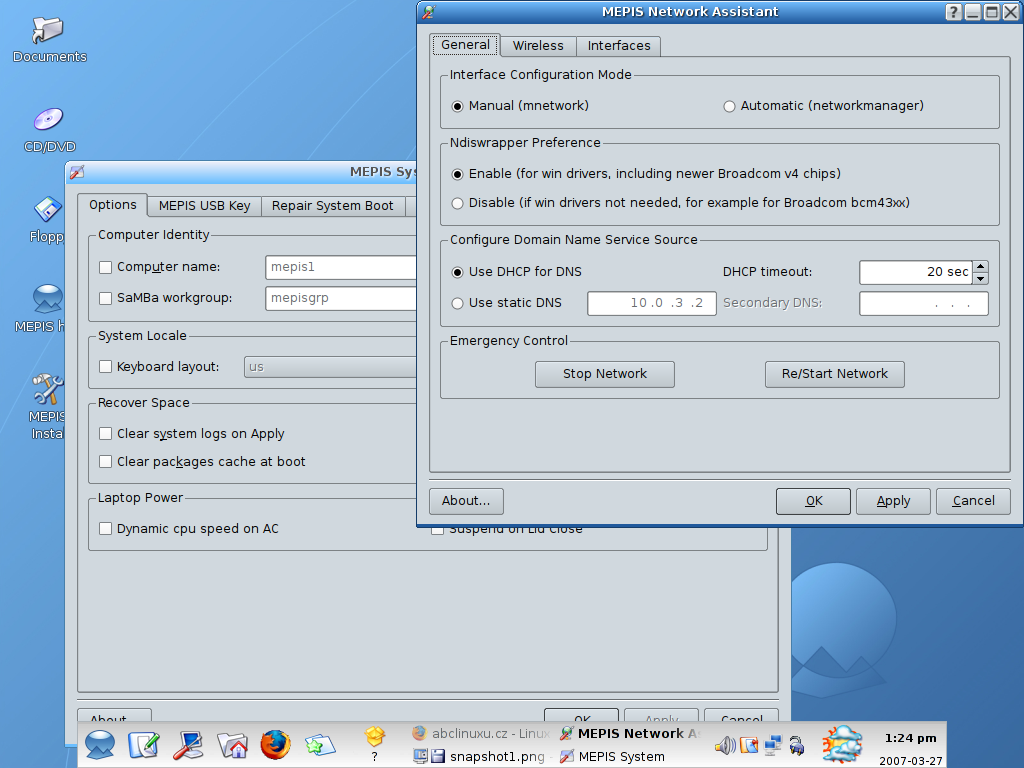
Task: Launch the MEPIS Install desktop icon
Action: 48,389
